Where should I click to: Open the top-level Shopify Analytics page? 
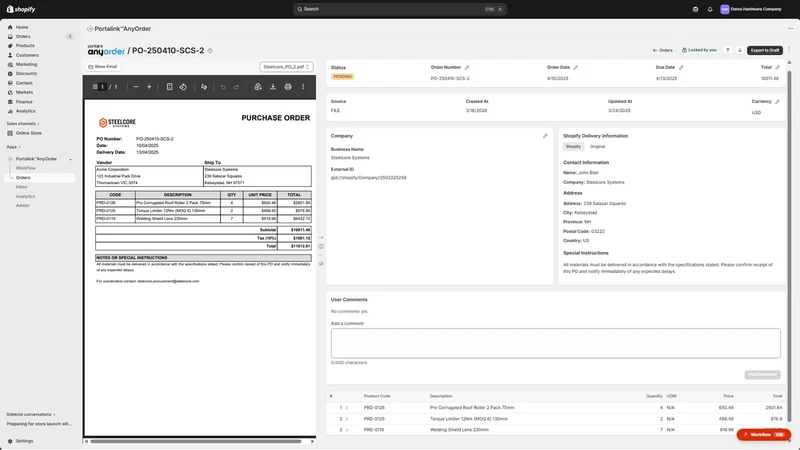[25, 111]
